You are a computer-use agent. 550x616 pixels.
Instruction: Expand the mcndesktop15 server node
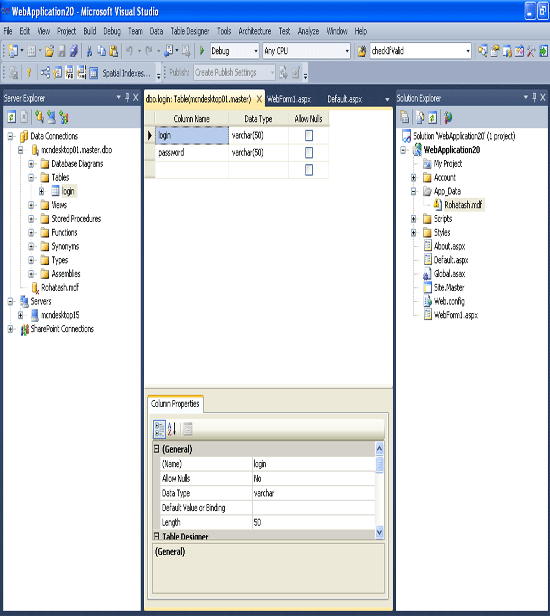[21, 315]
